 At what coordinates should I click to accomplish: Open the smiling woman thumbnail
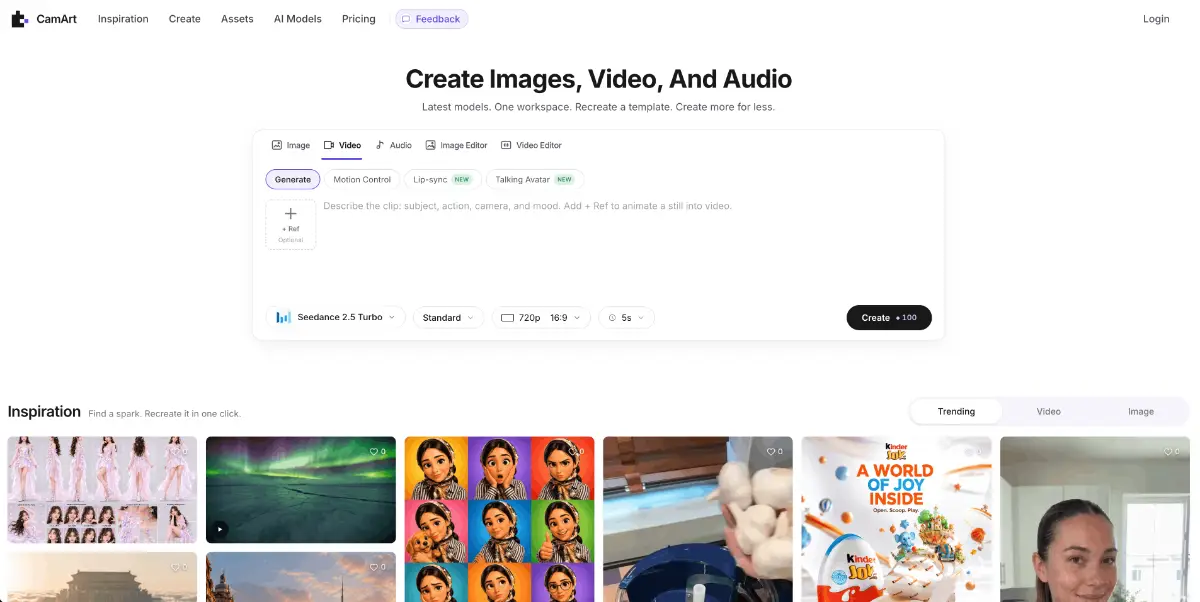(1095, 519)
